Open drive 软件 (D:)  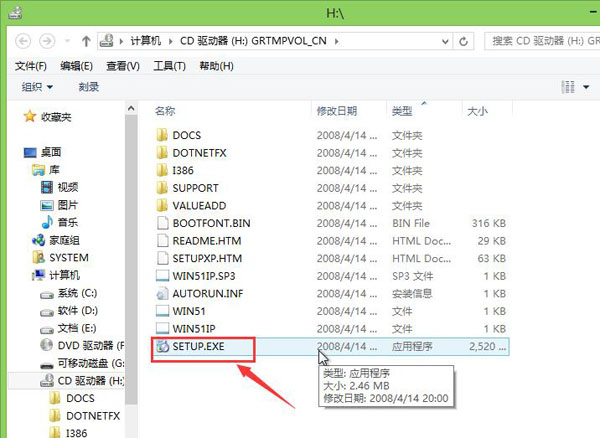click(x=78, y=311)
